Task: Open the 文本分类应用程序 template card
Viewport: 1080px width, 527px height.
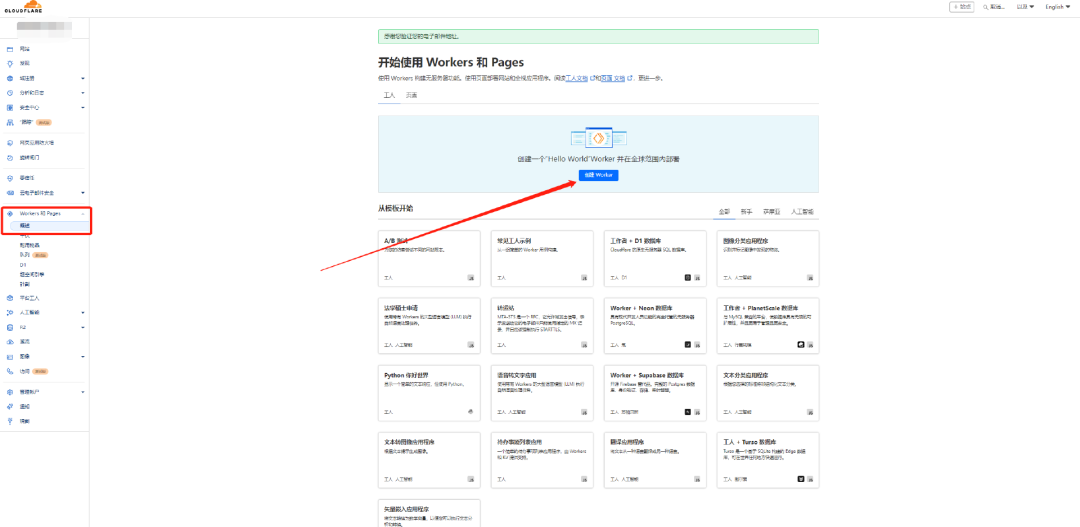Action: click(768, 393)
